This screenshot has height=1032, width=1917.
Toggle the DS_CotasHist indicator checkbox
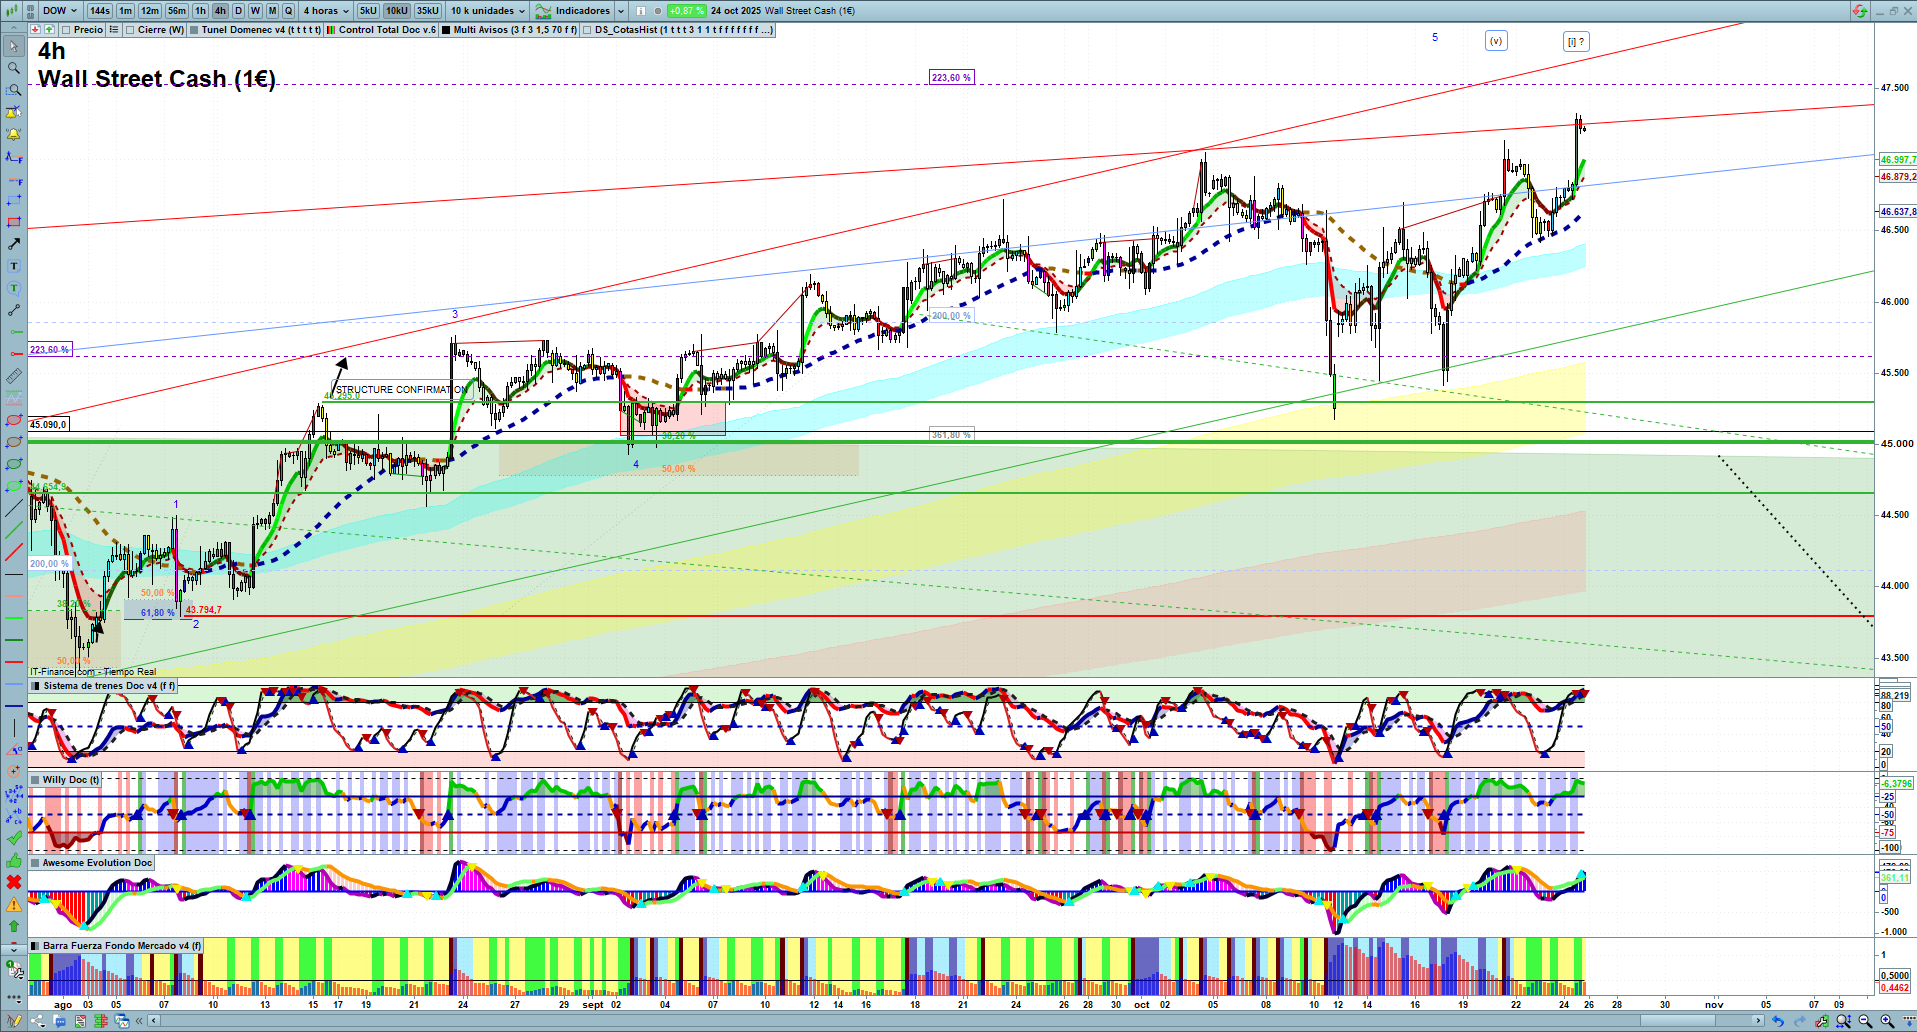pyautogui.click(x=587, y=30)
